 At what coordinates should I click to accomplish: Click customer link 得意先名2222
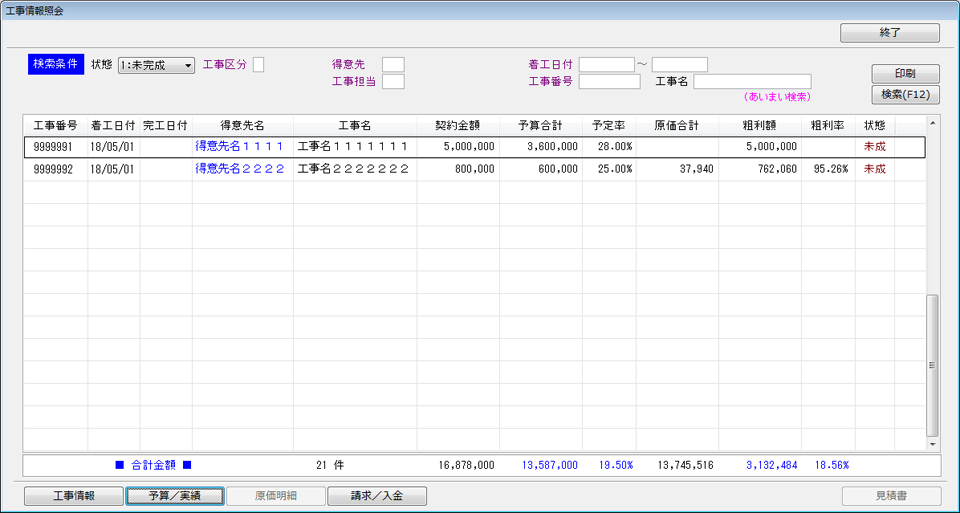pos(239,169)
